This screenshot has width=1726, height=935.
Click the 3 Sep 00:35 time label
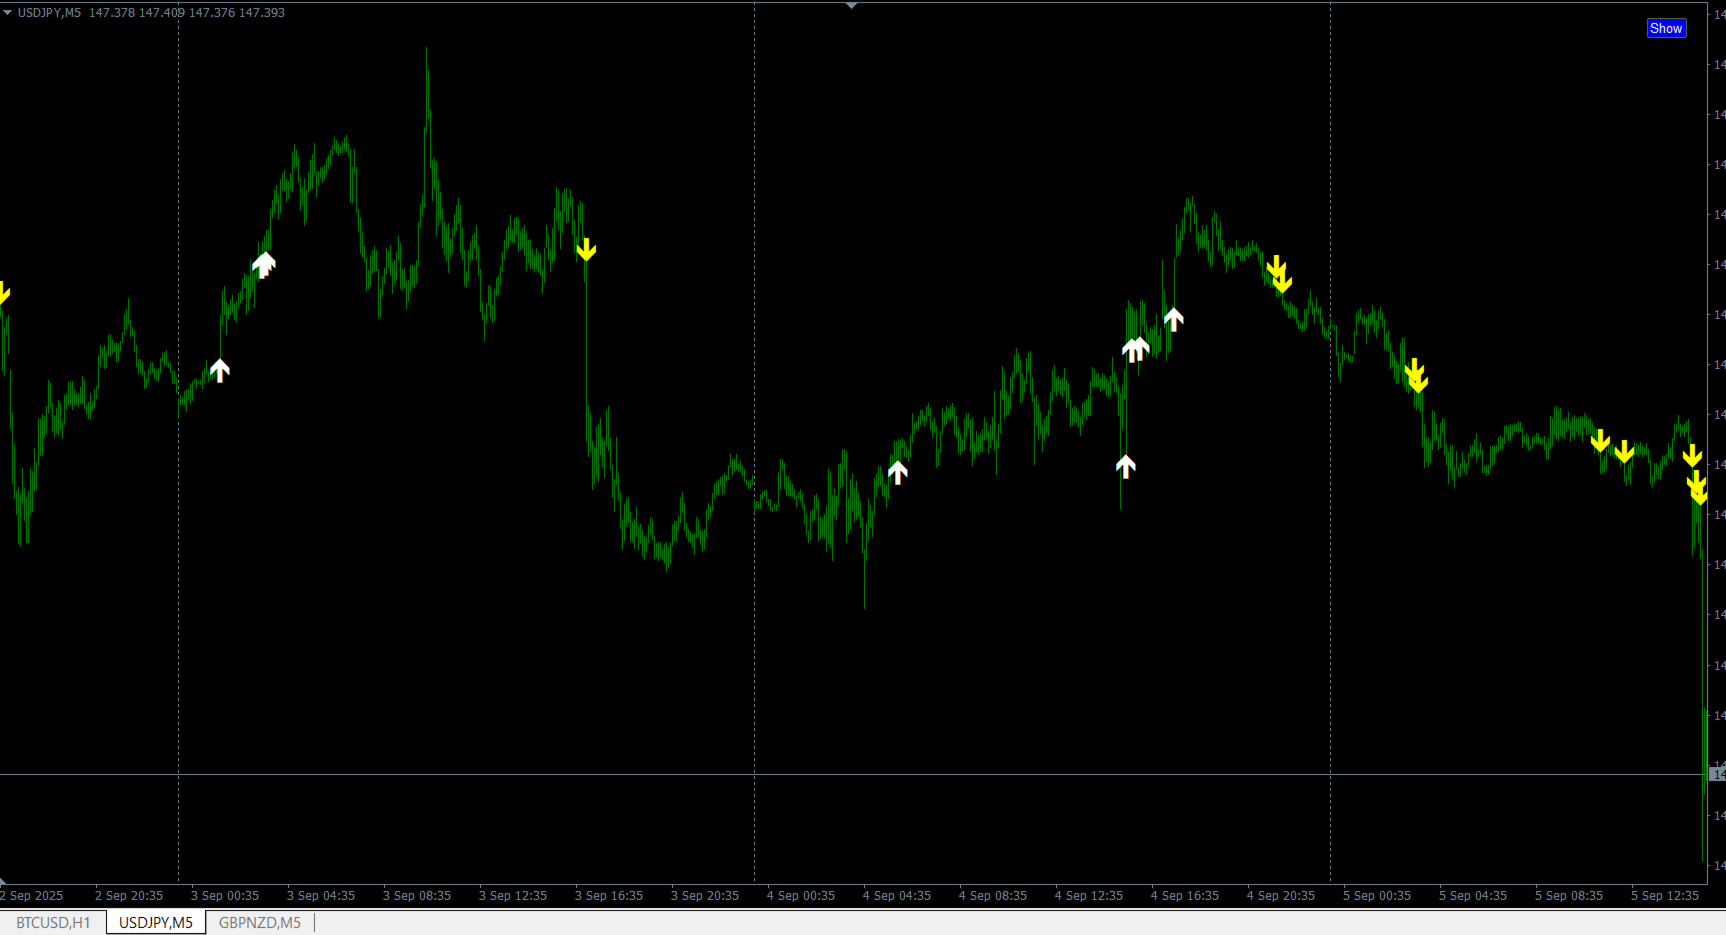tap(225, 896)
